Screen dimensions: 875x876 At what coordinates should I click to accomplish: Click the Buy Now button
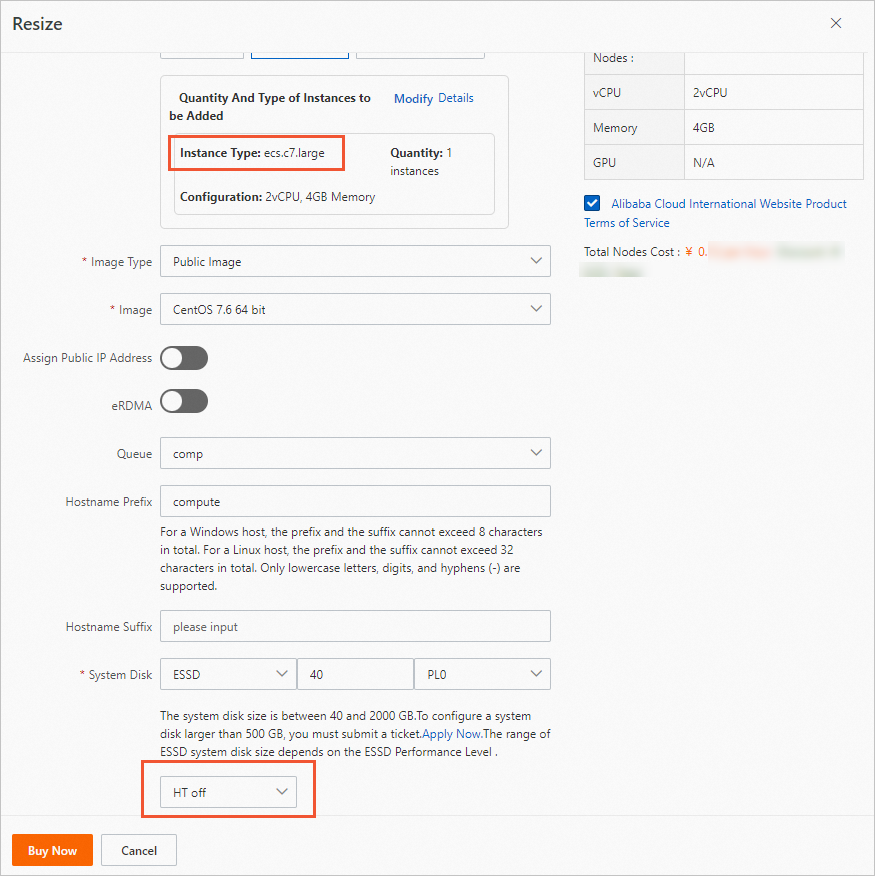(x=52, y=850)
